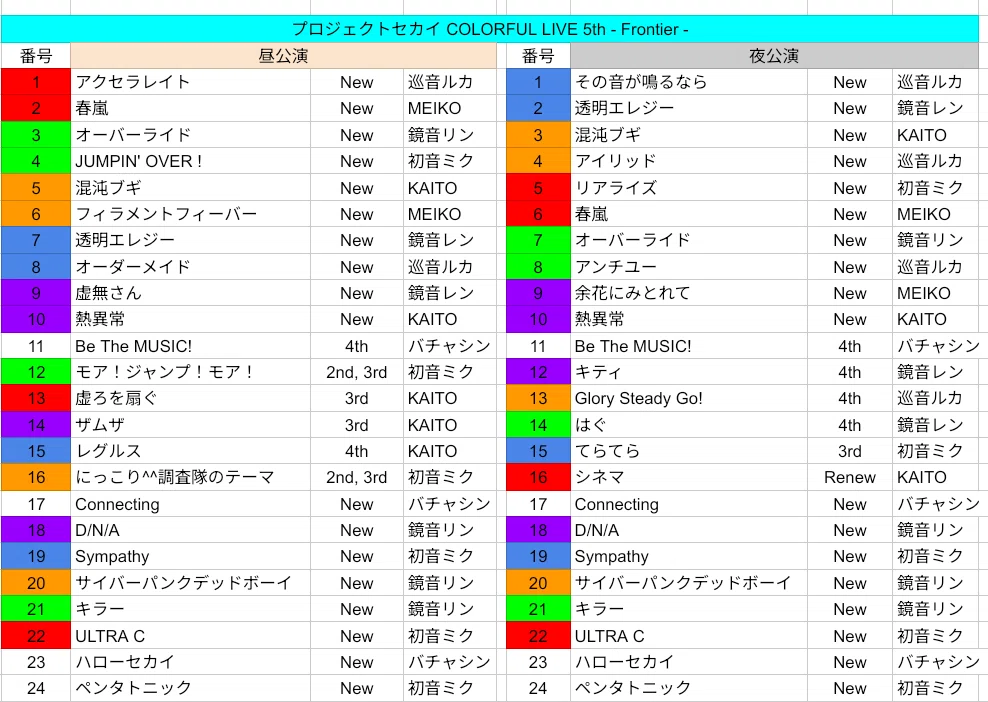Select the アクセラレイト song cell
This screenshot has width=988, height=702.
click(x=190, y=82)
